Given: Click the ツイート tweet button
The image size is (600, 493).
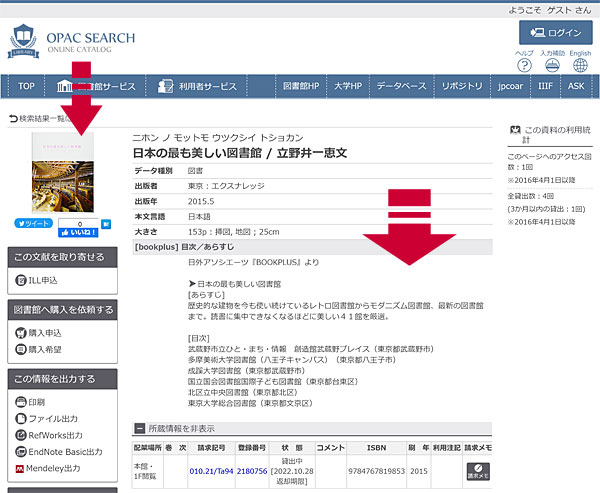Looking at the screenshot, I should 34,223.
